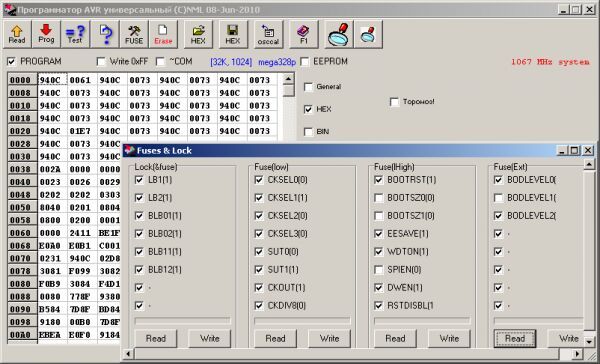
Task: Click Write under Fuse(High)
Action: (449, 338)
